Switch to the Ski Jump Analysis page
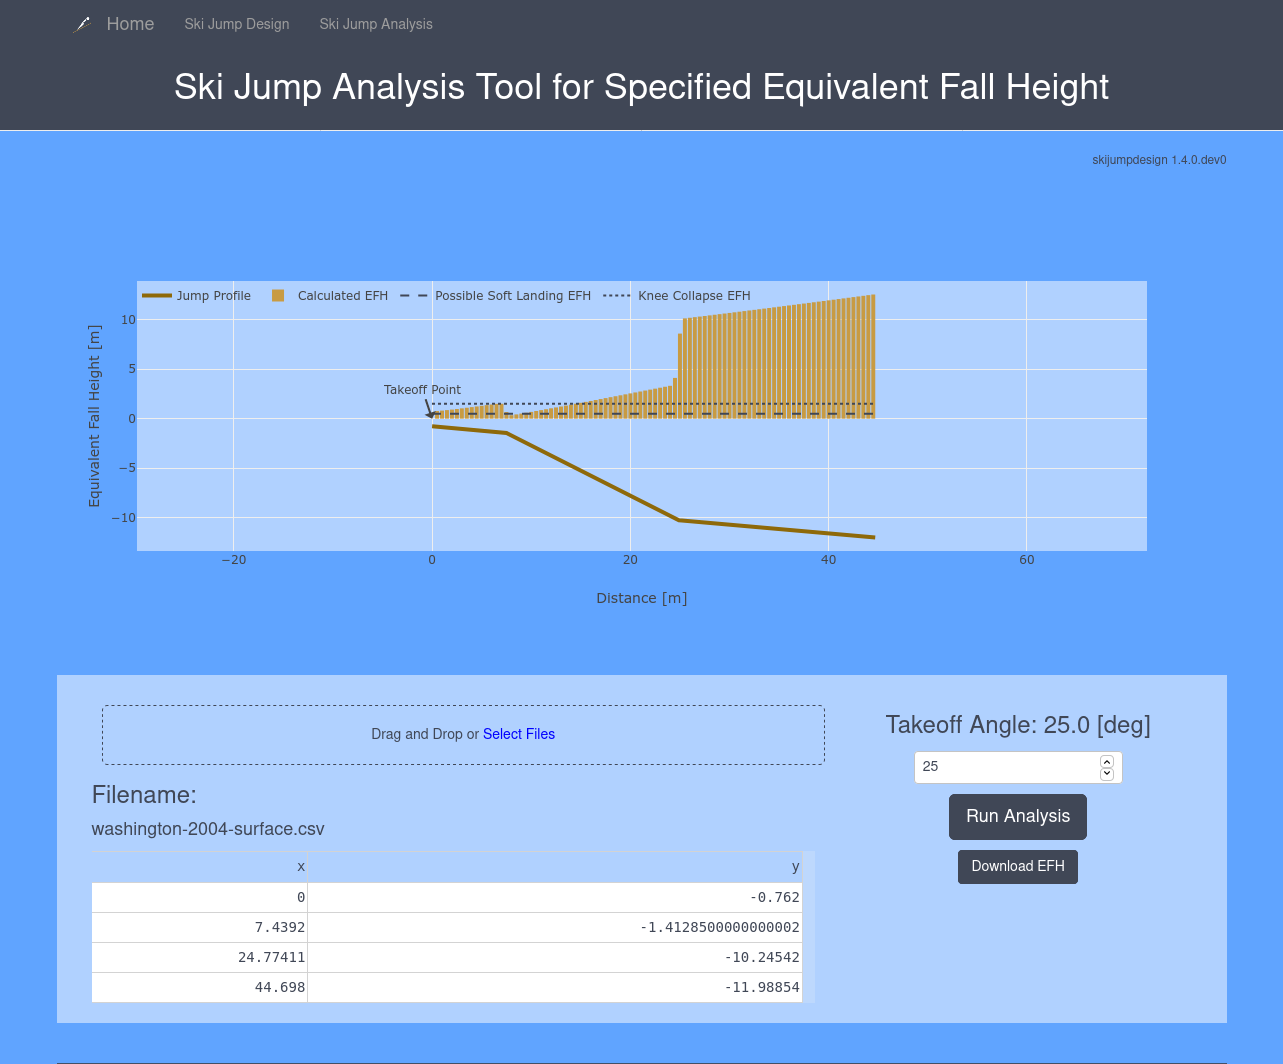Viewport: 1283px width, 1064px height. [x=376, y=24]
